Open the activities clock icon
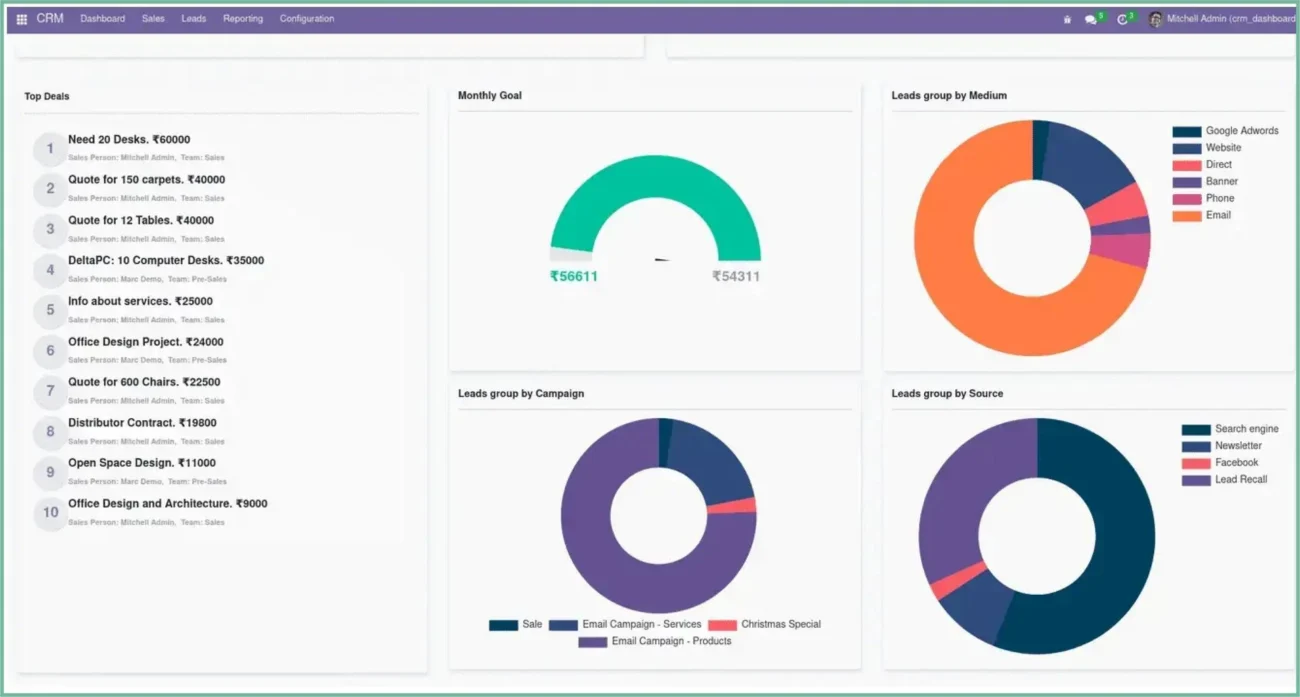 (x=1122, y=17)
